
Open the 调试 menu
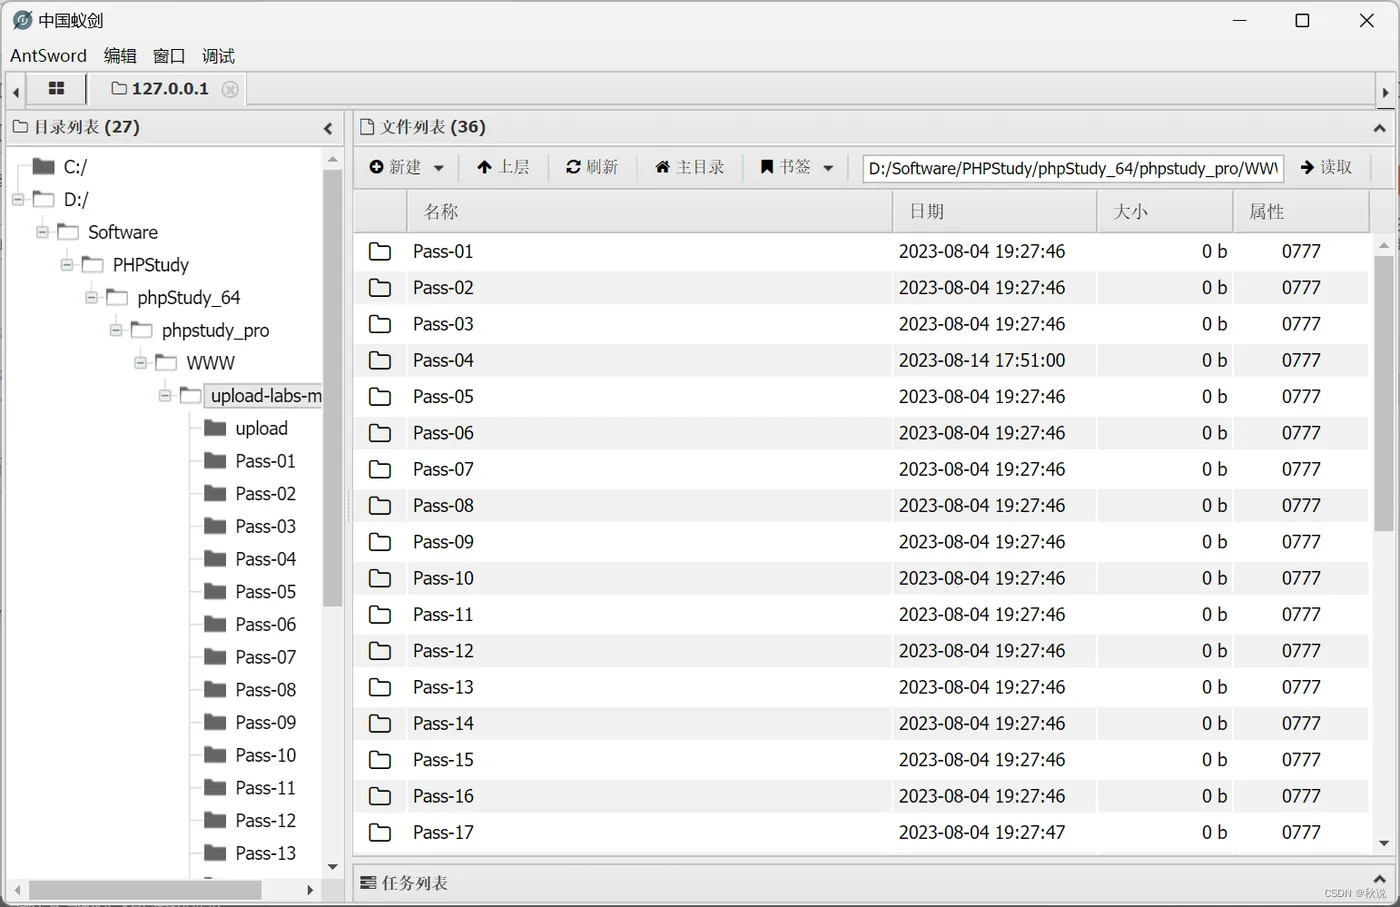coord(218,56)
